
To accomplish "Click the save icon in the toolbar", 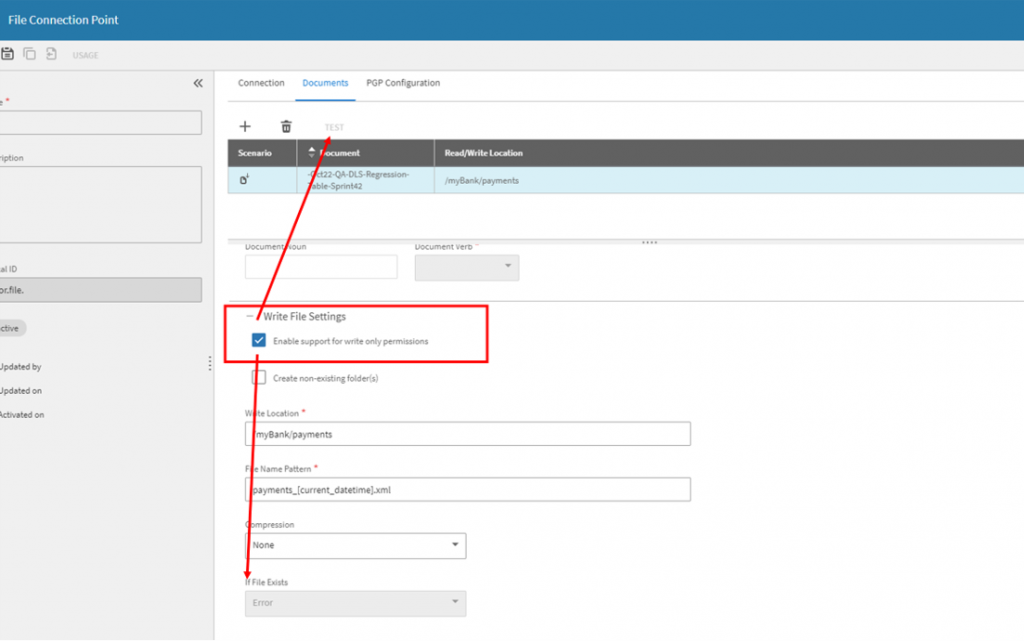I will [8, 54].
